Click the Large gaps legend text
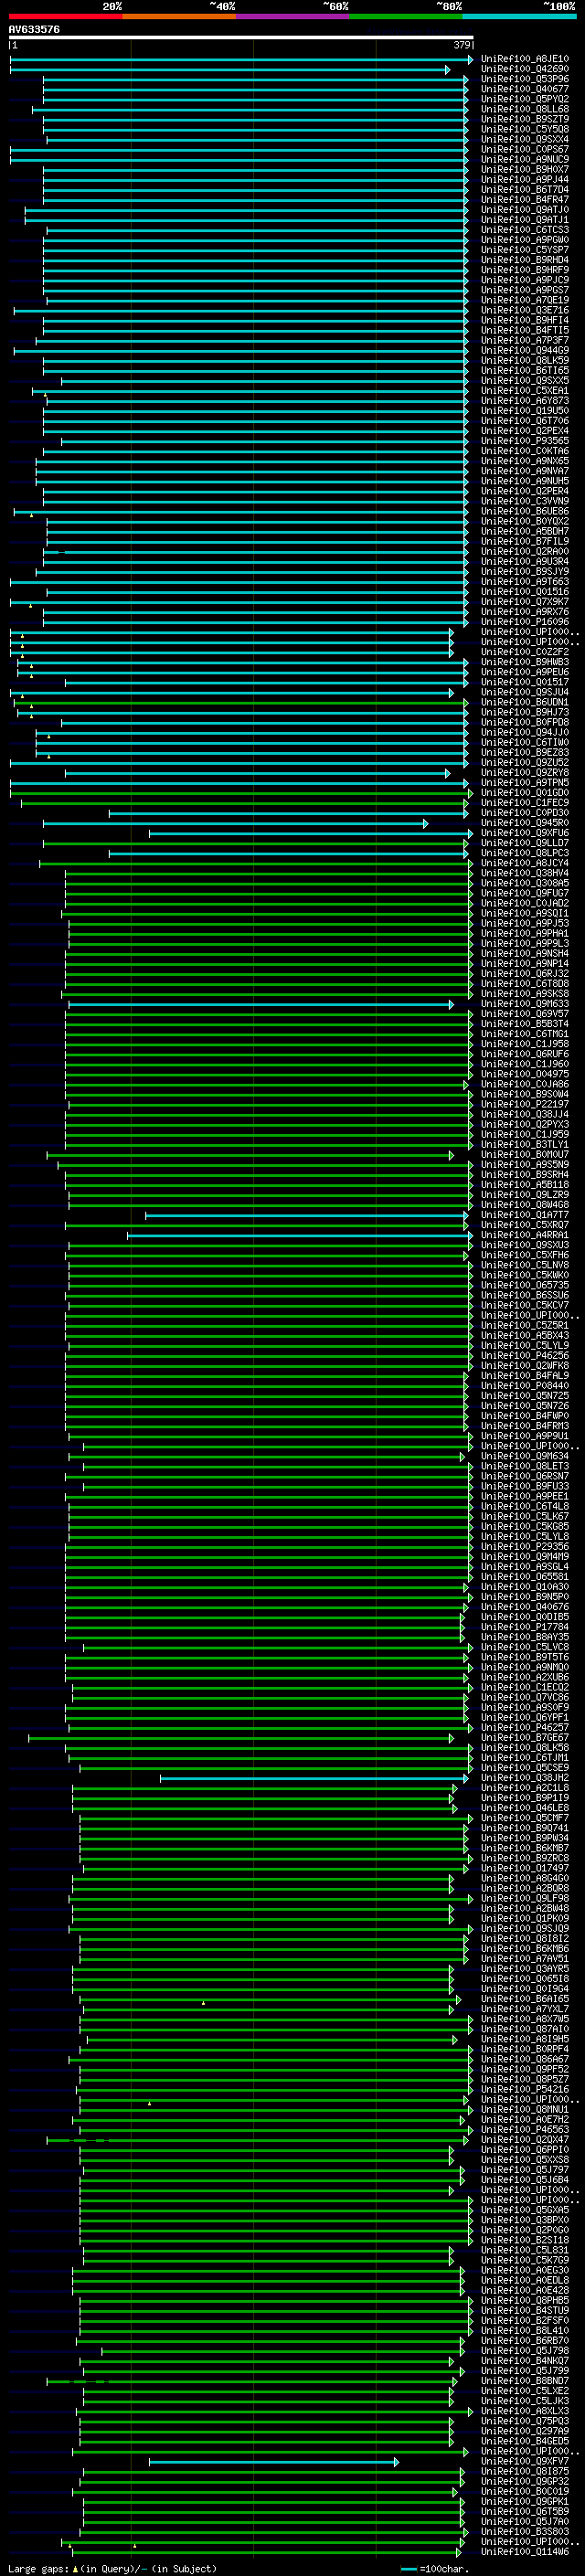Viewport: 585px width, 2576px height. [112, 2569]
